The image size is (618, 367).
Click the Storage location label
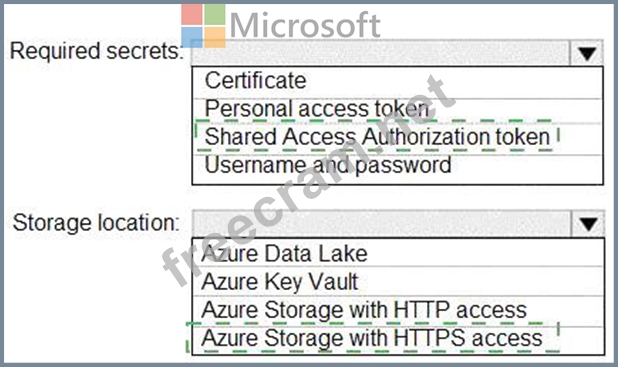click(x=96, y=223)
